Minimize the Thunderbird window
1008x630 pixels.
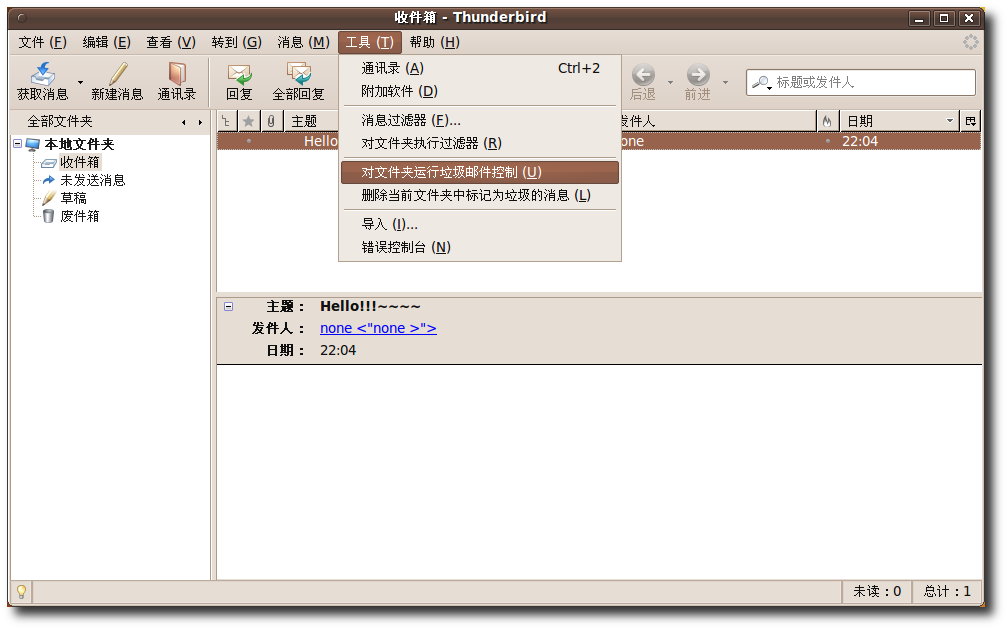919,18
